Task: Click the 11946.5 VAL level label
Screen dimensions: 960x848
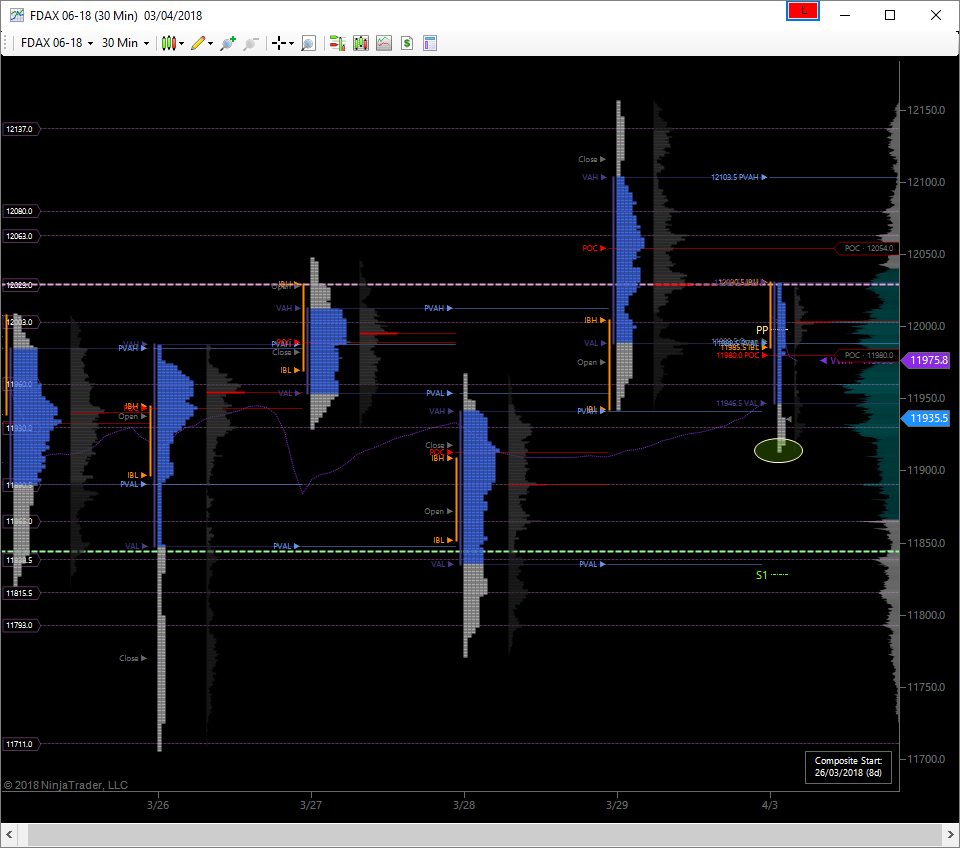Action: pyautogui.click(x=740, y=403)
